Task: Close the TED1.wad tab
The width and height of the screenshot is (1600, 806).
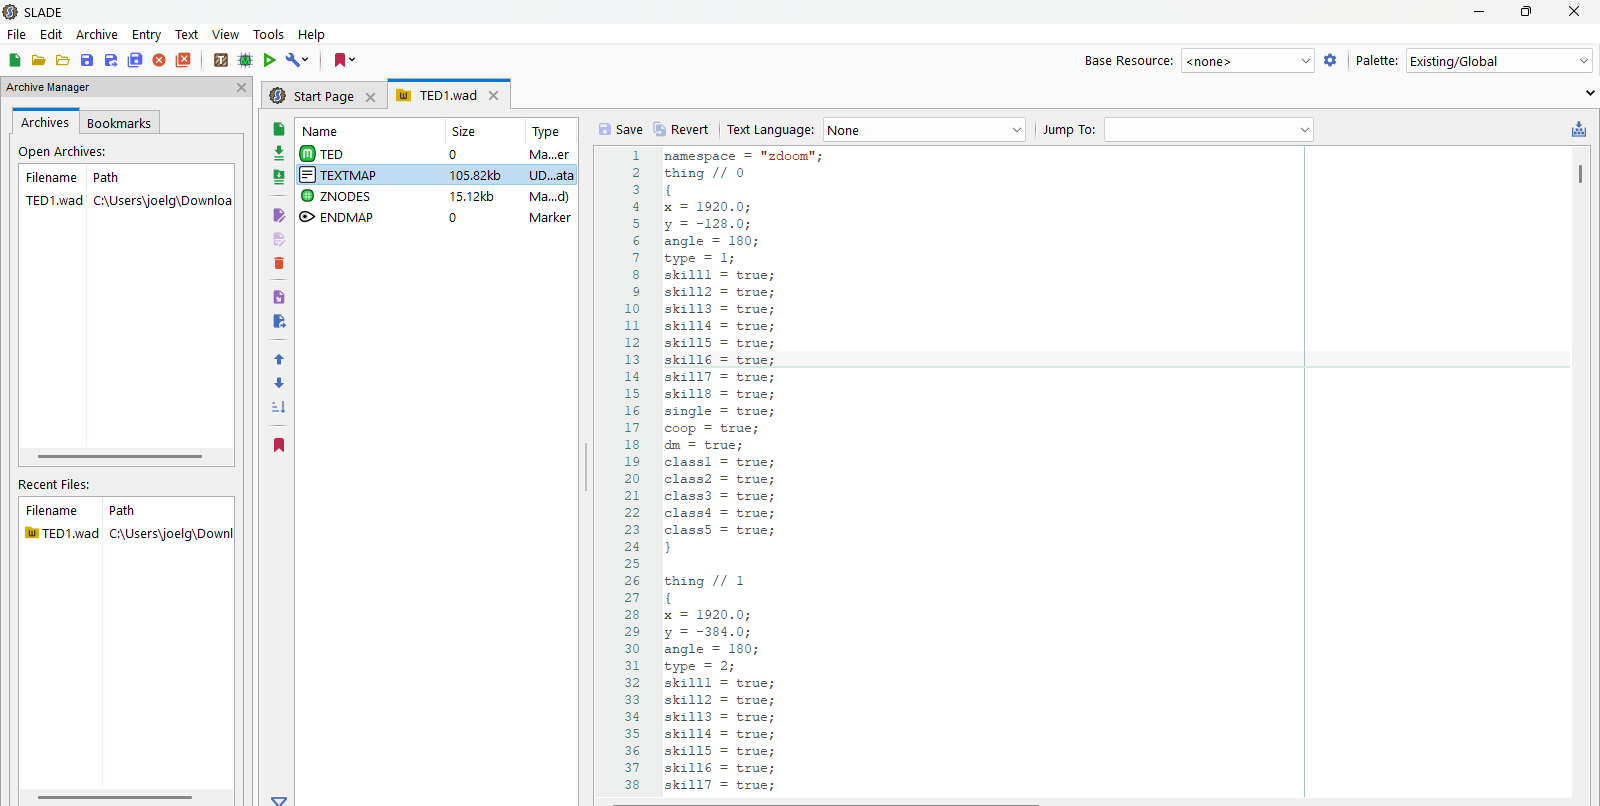Action: [x=493, y=96]
